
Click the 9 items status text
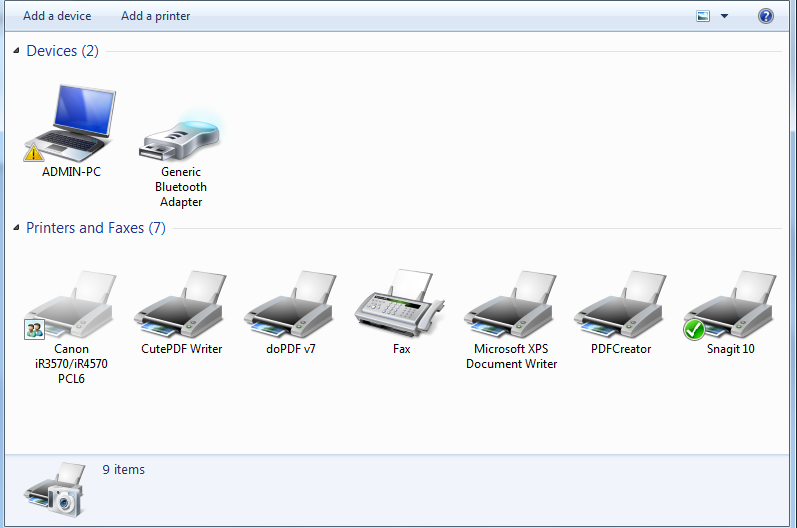point(124,469)
